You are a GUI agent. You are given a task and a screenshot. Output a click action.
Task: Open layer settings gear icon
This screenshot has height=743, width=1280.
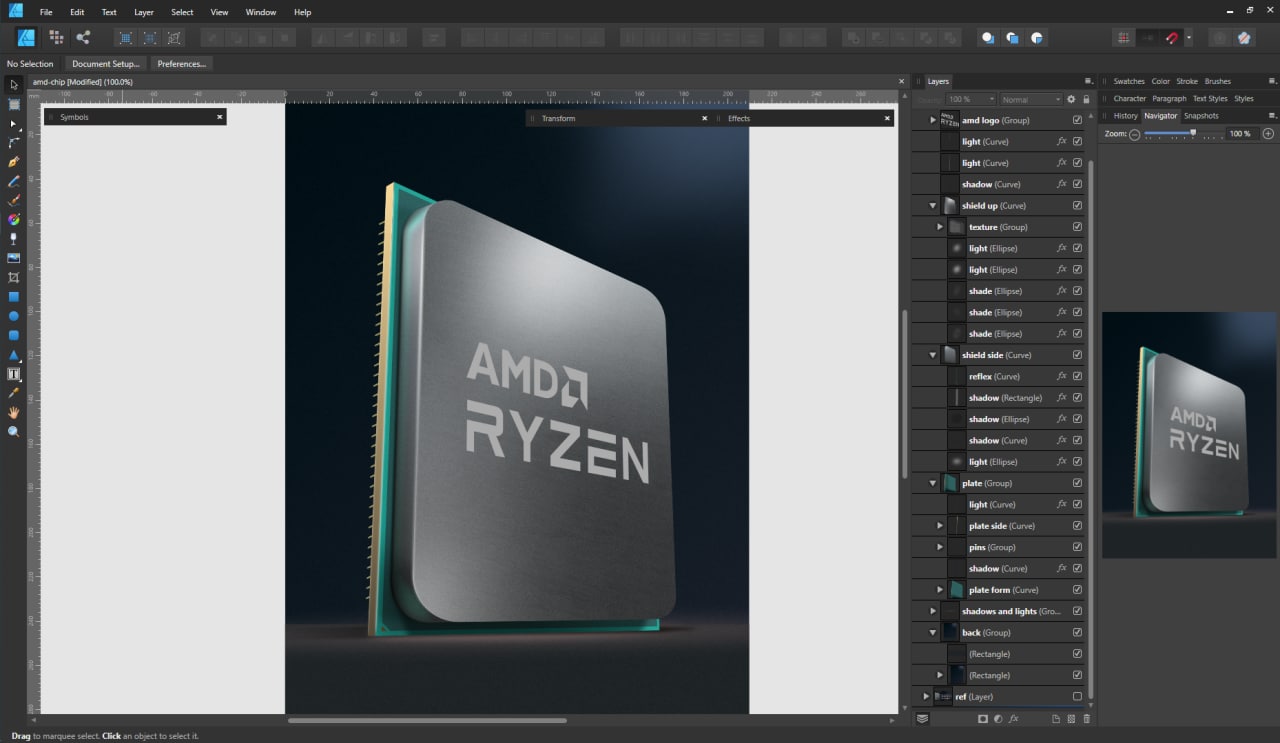[1071, 100]
